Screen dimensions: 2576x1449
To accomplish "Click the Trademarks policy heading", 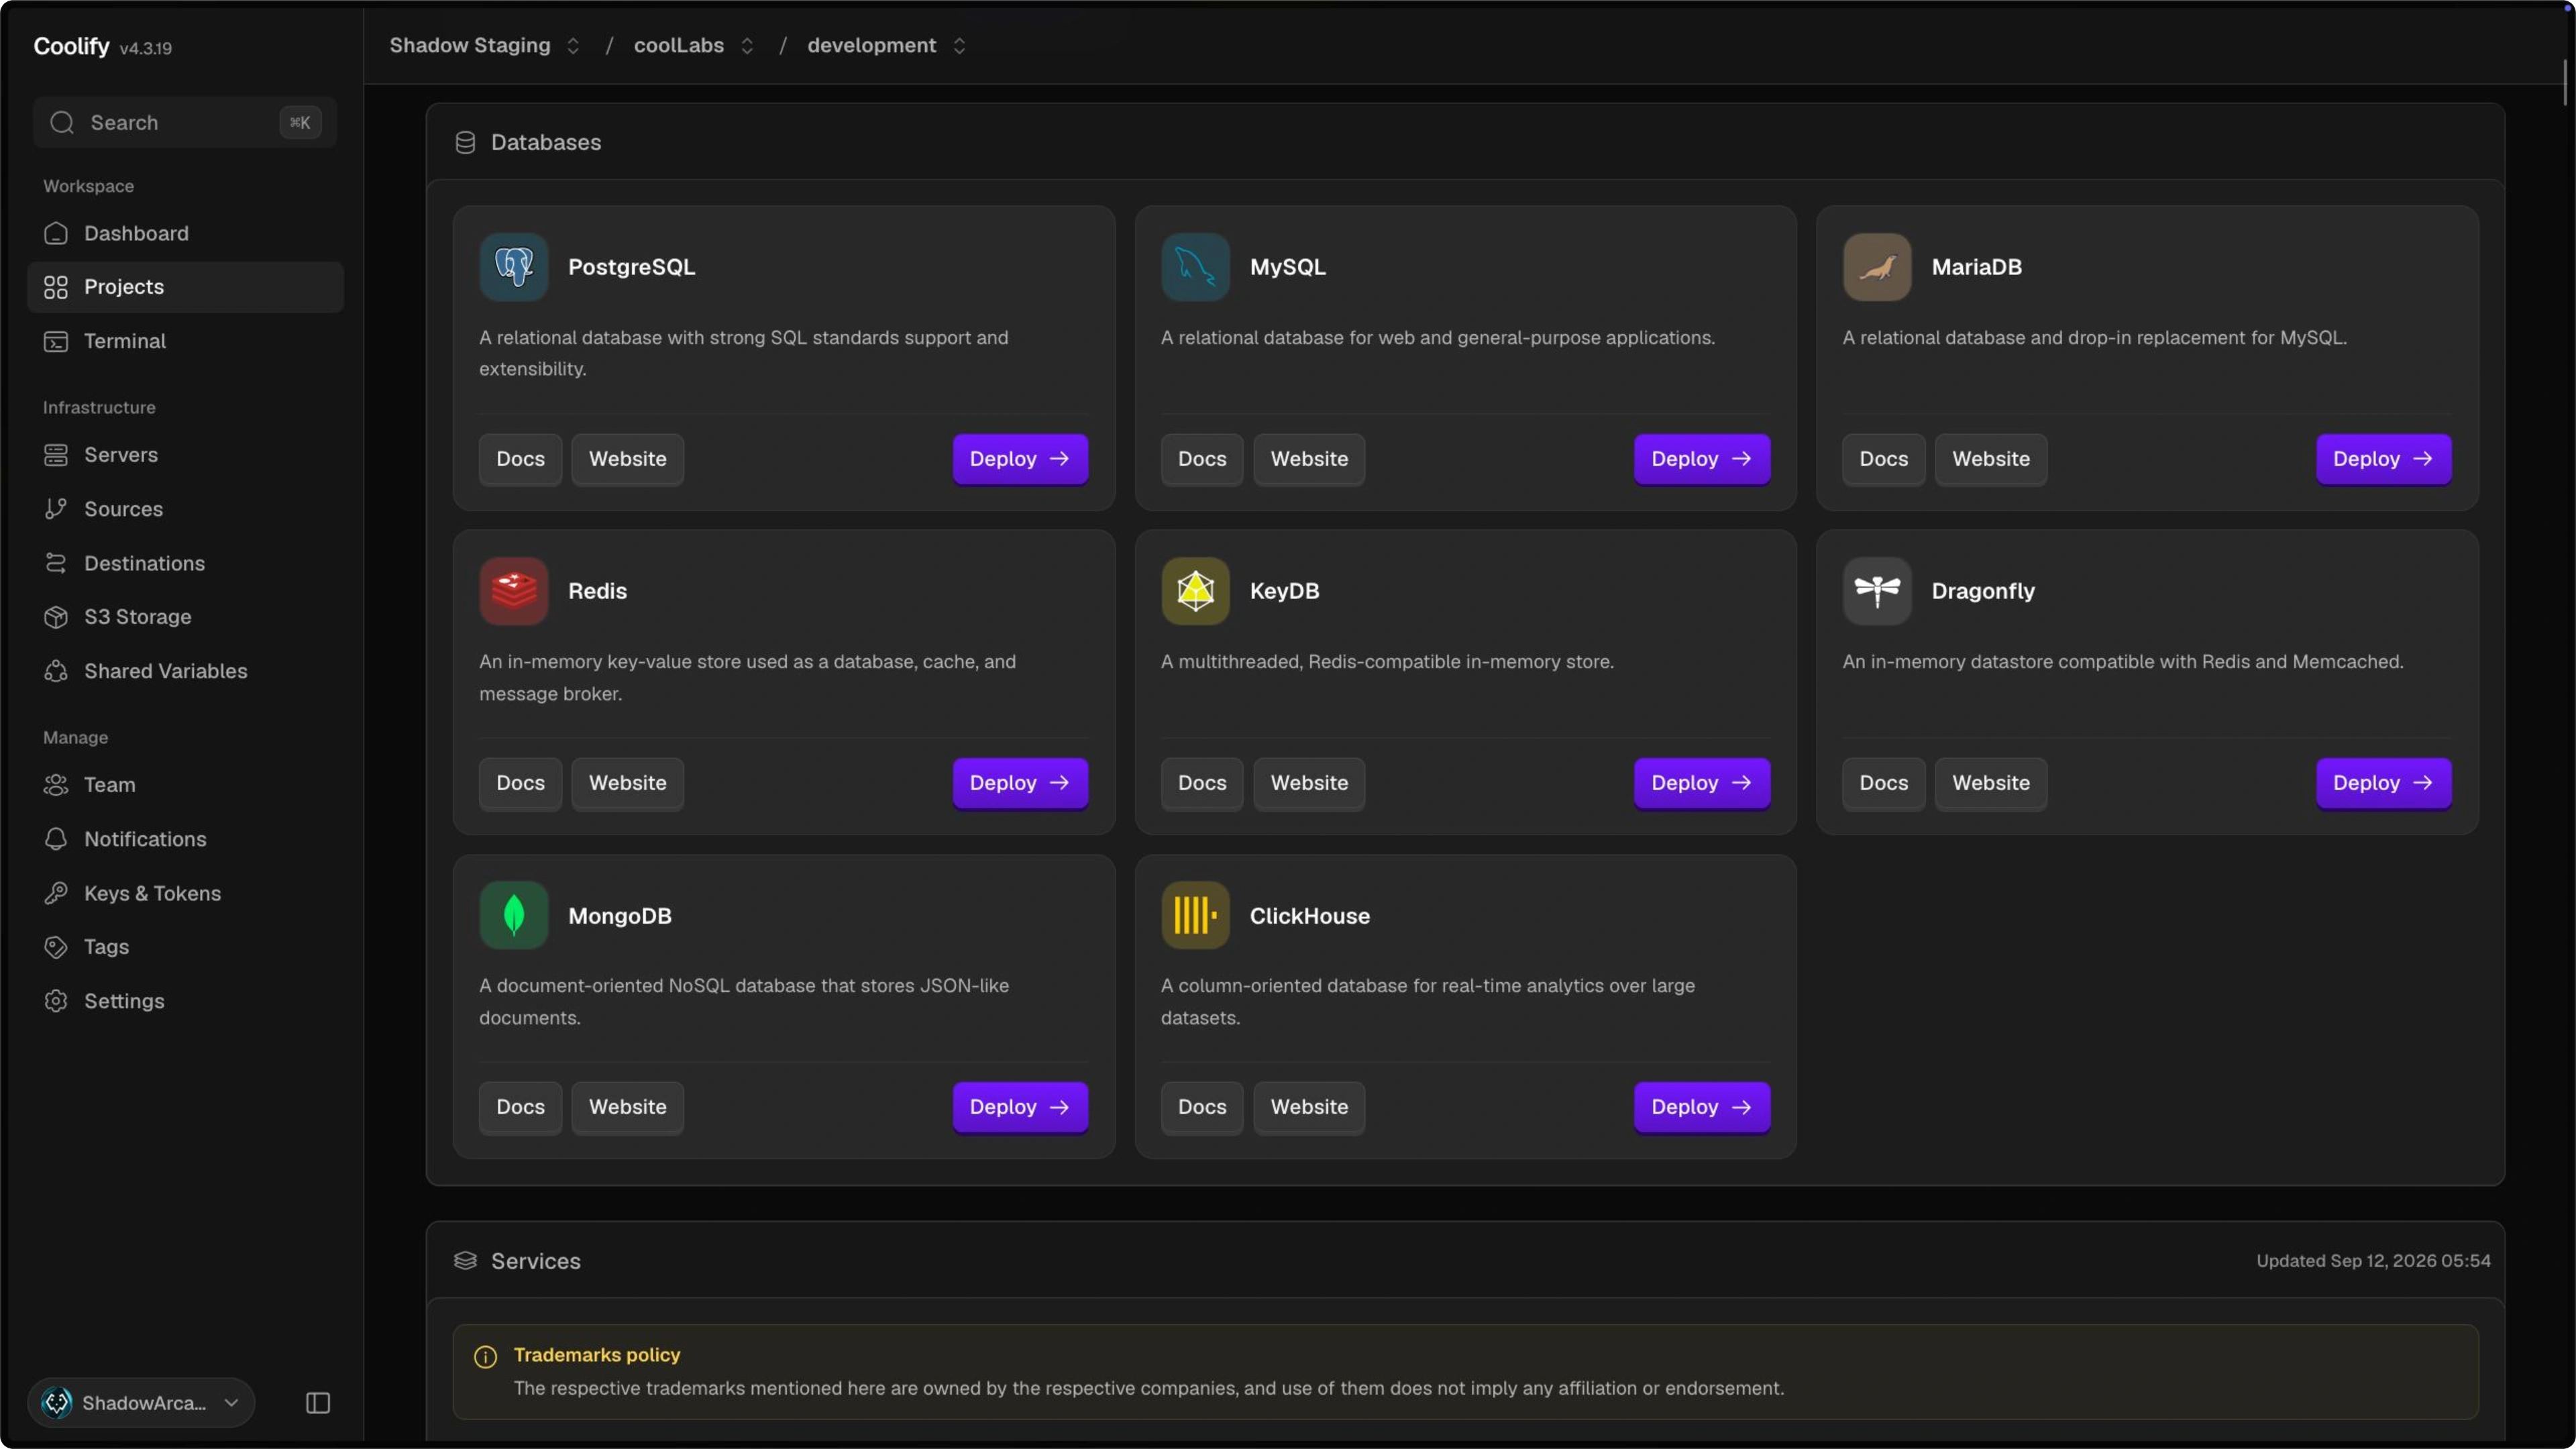I will point(597,1355).
